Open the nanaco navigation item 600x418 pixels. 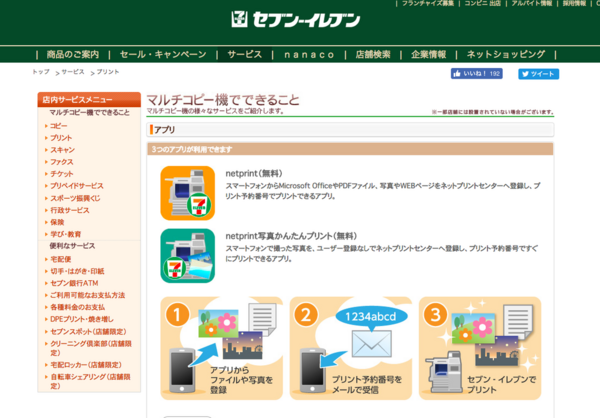click(309, 55)
